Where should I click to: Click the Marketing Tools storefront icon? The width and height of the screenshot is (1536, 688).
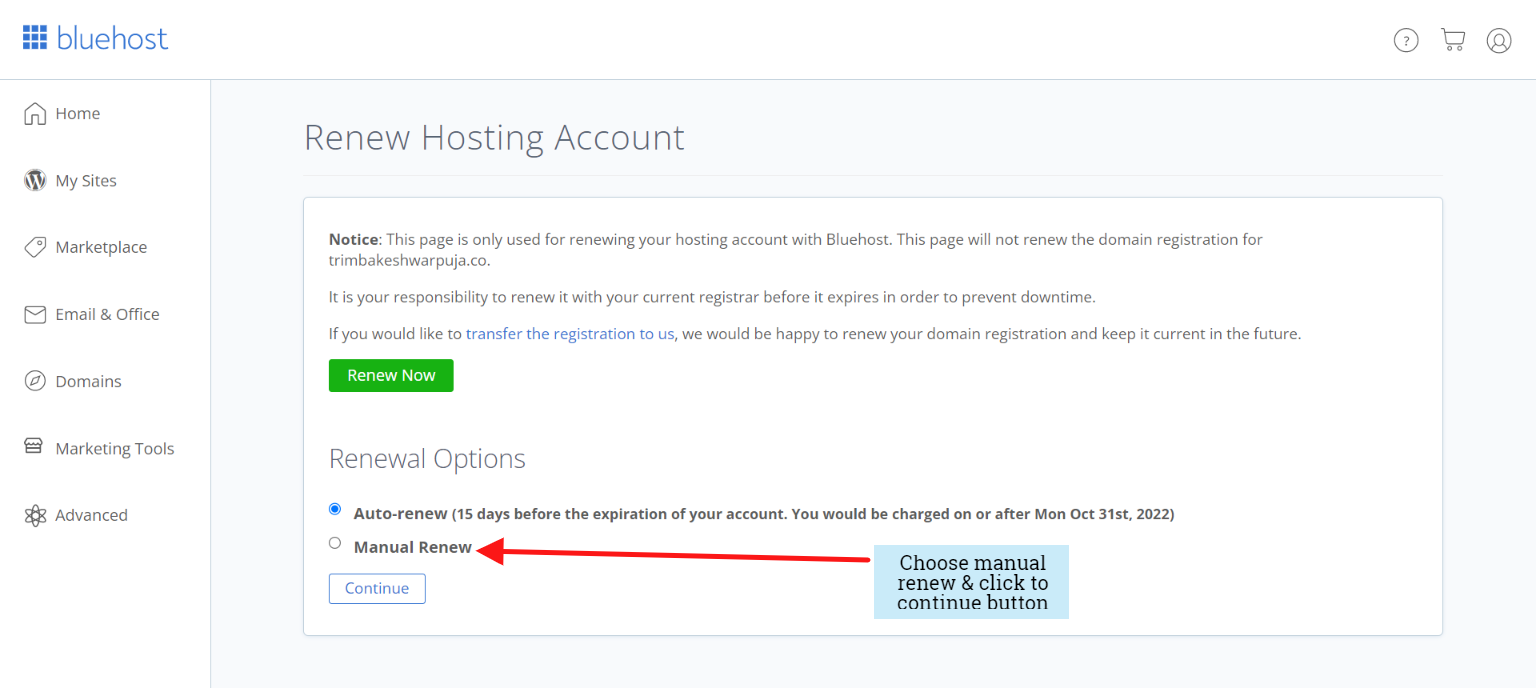pos(34,447)
